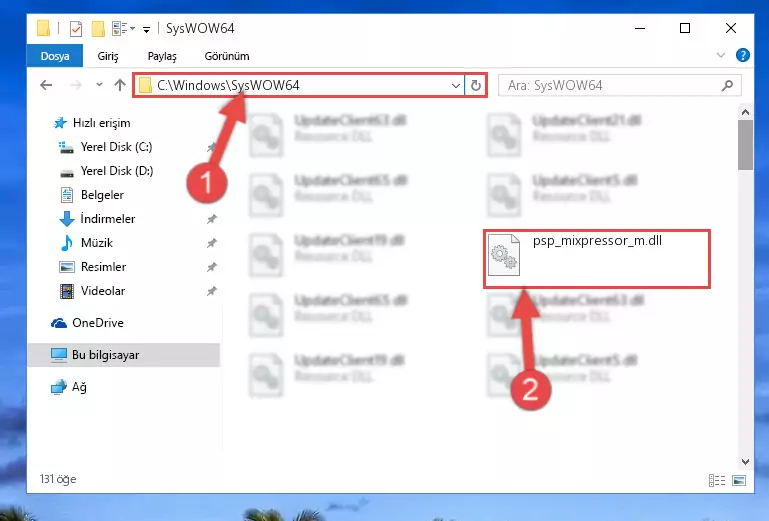769x521 pixels.
Task: Click scrollbar down arrow in file list
Action: pyautogui.click(x=745, y=462)
